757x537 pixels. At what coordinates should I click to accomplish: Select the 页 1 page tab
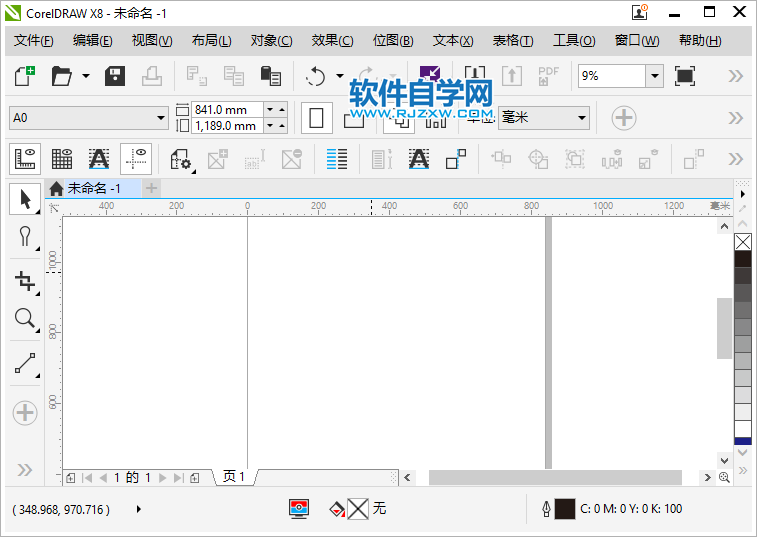pos(234,477)
